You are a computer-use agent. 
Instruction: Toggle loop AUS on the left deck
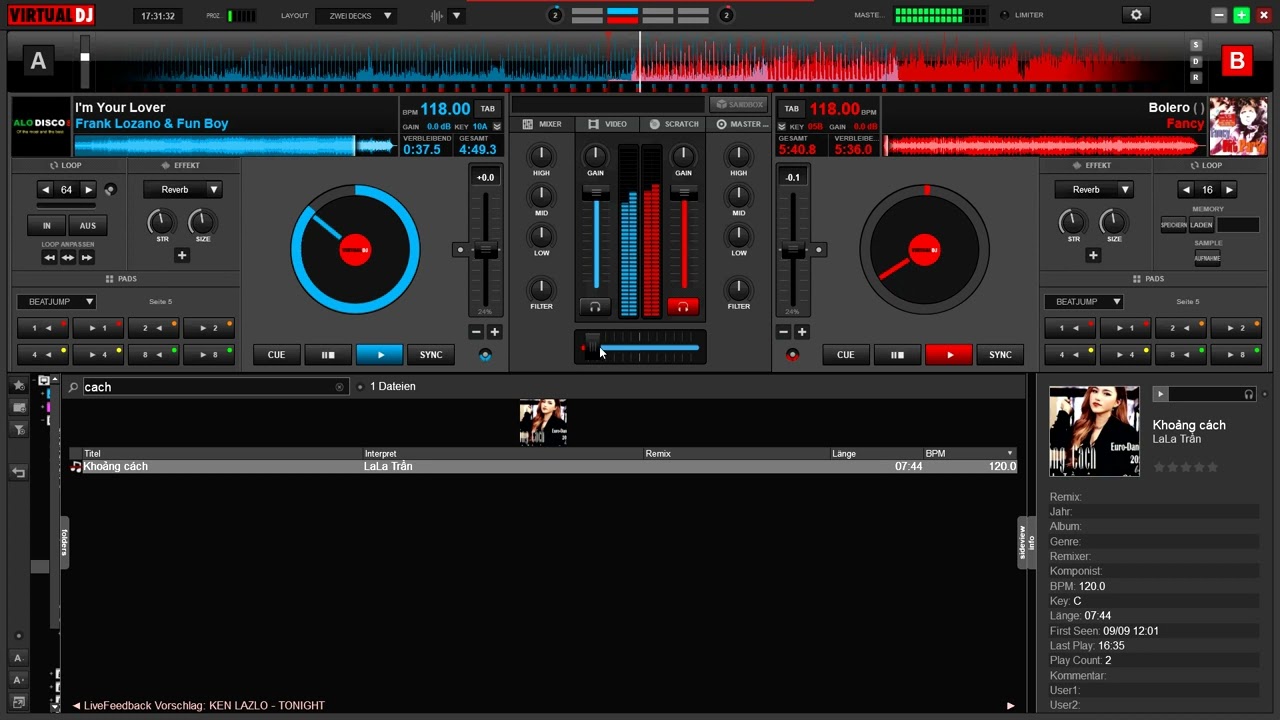(x=88, y=226)
